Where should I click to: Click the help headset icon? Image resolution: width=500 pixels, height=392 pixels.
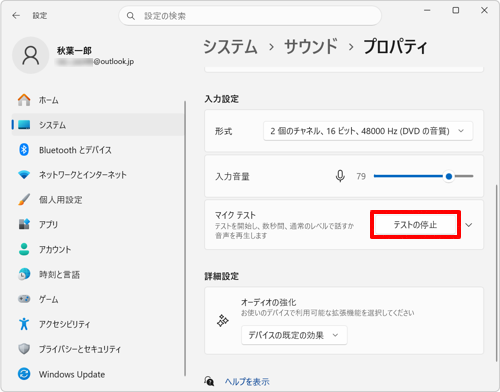click(x=209, y=381)
